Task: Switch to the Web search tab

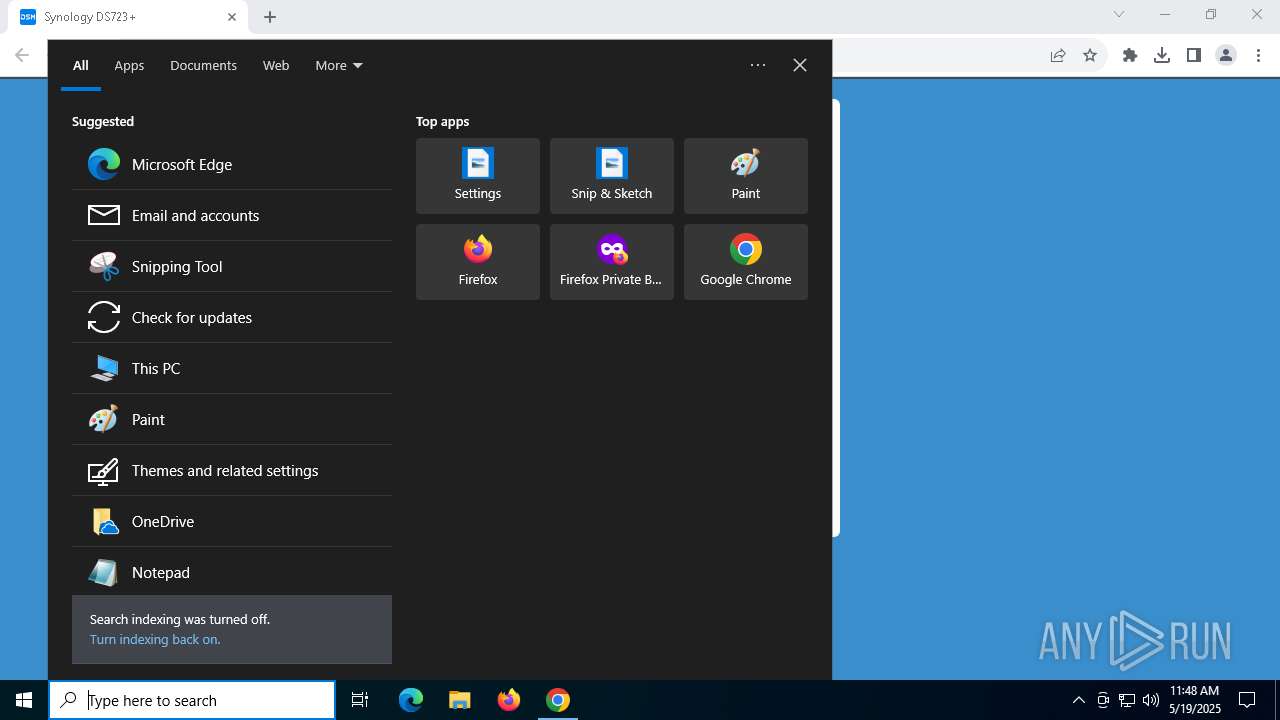Action: click(276, 65)
